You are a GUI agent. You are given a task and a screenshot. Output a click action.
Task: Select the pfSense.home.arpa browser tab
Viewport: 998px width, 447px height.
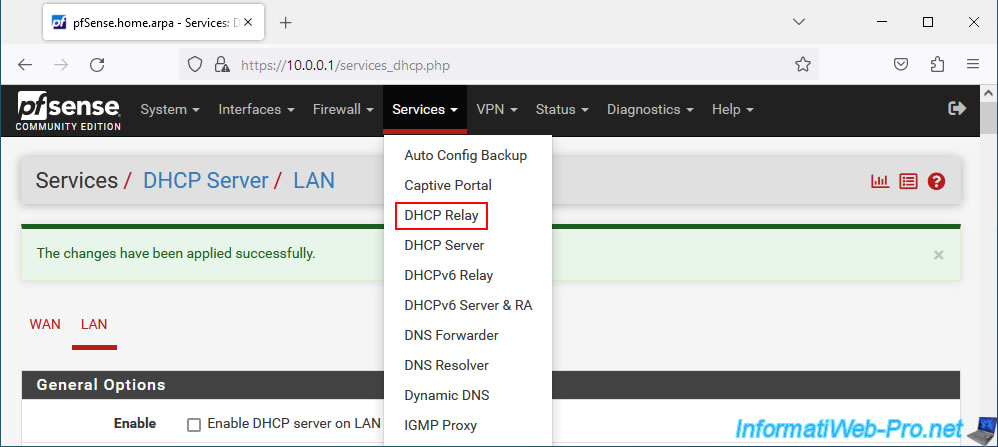[151, 23]
